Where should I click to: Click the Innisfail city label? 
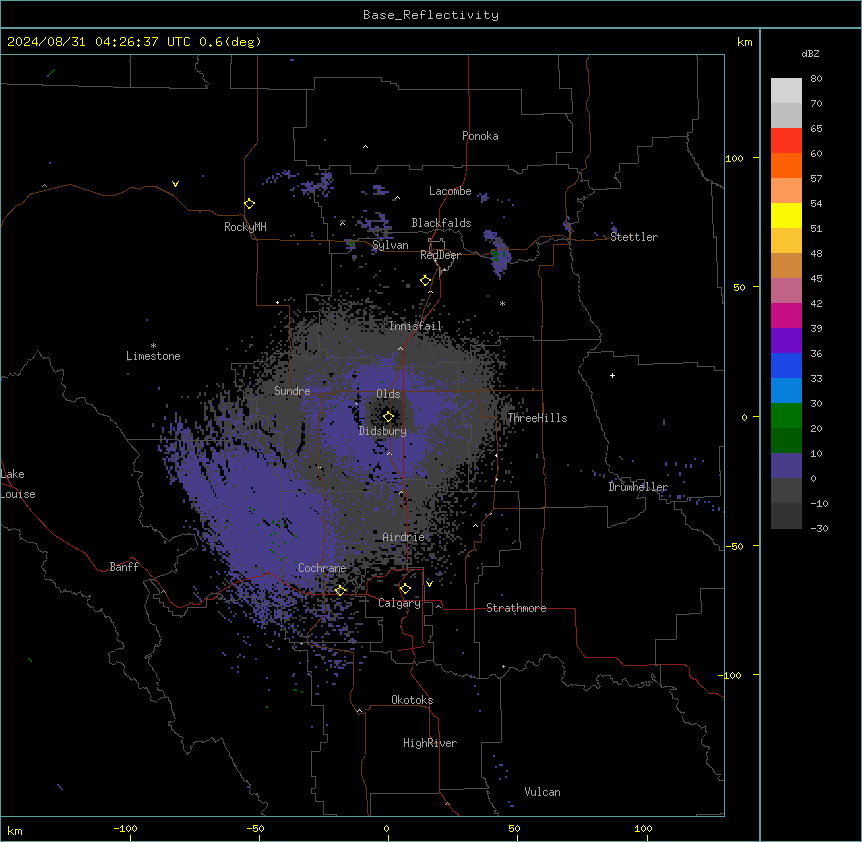(416, 326)
